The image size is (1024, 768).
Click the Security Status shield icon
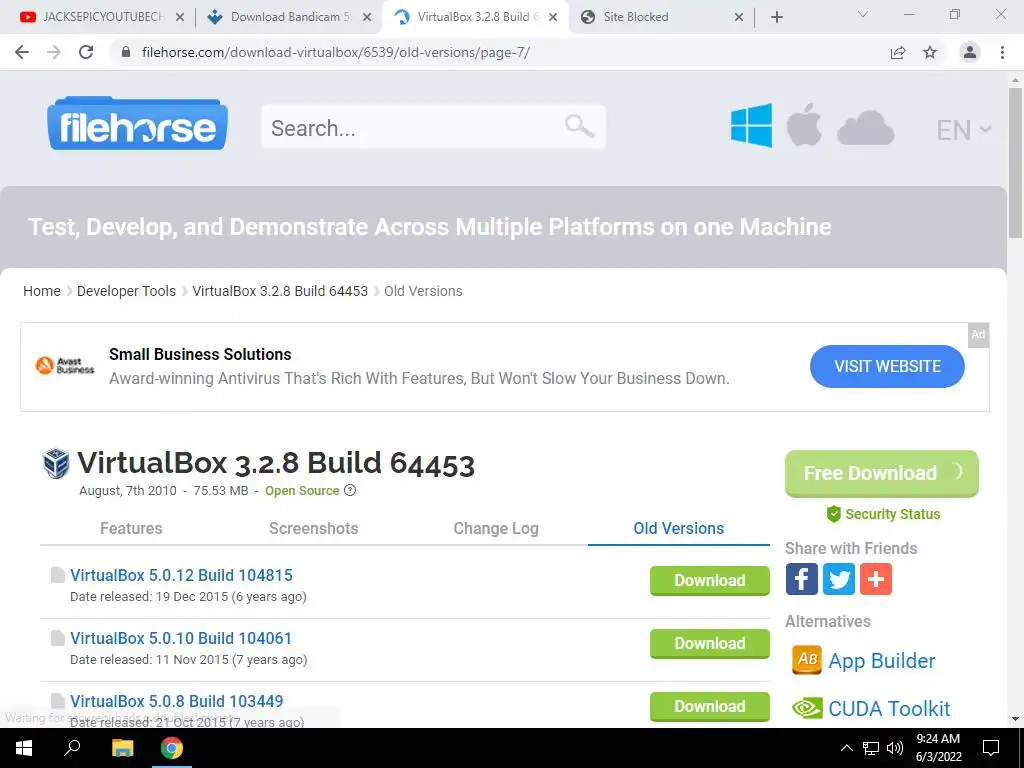pyautogui.click(x=833, y=514)
